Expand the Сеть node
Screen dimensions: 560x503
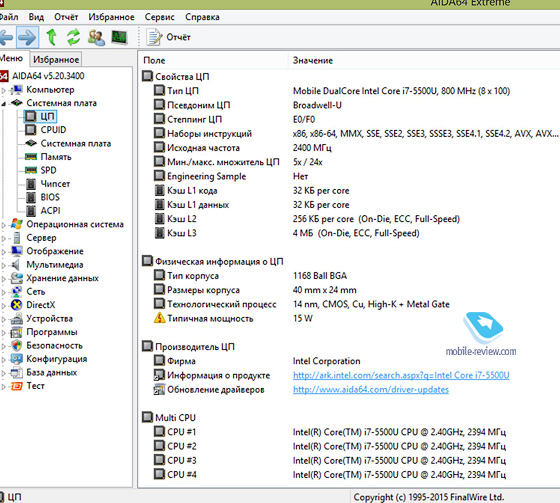(4, 292)
